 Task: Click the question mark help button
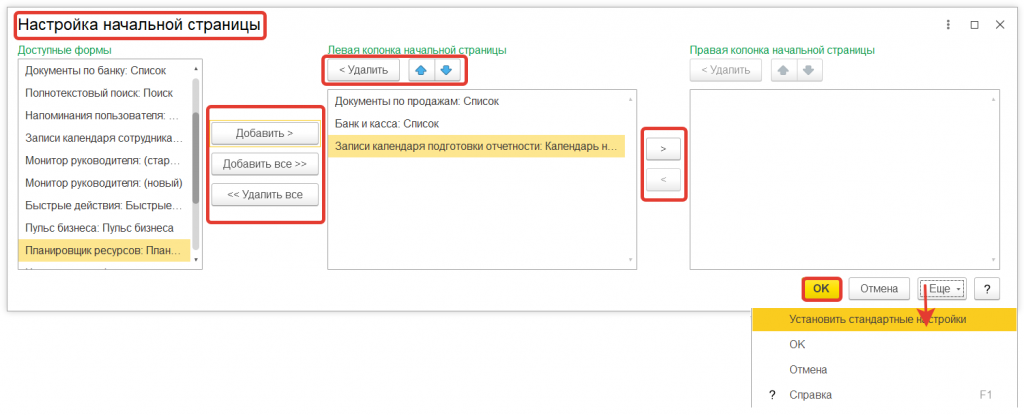[x=987, y=289]
